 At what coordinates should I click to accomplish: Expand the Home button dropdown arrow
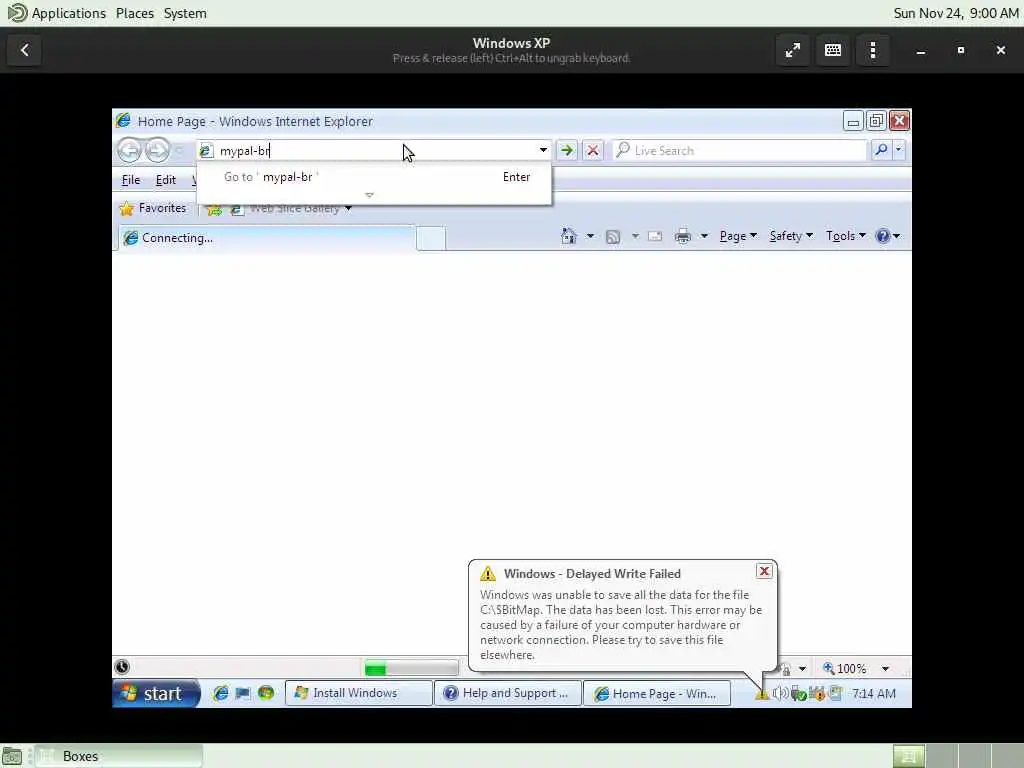coord(590,236)
